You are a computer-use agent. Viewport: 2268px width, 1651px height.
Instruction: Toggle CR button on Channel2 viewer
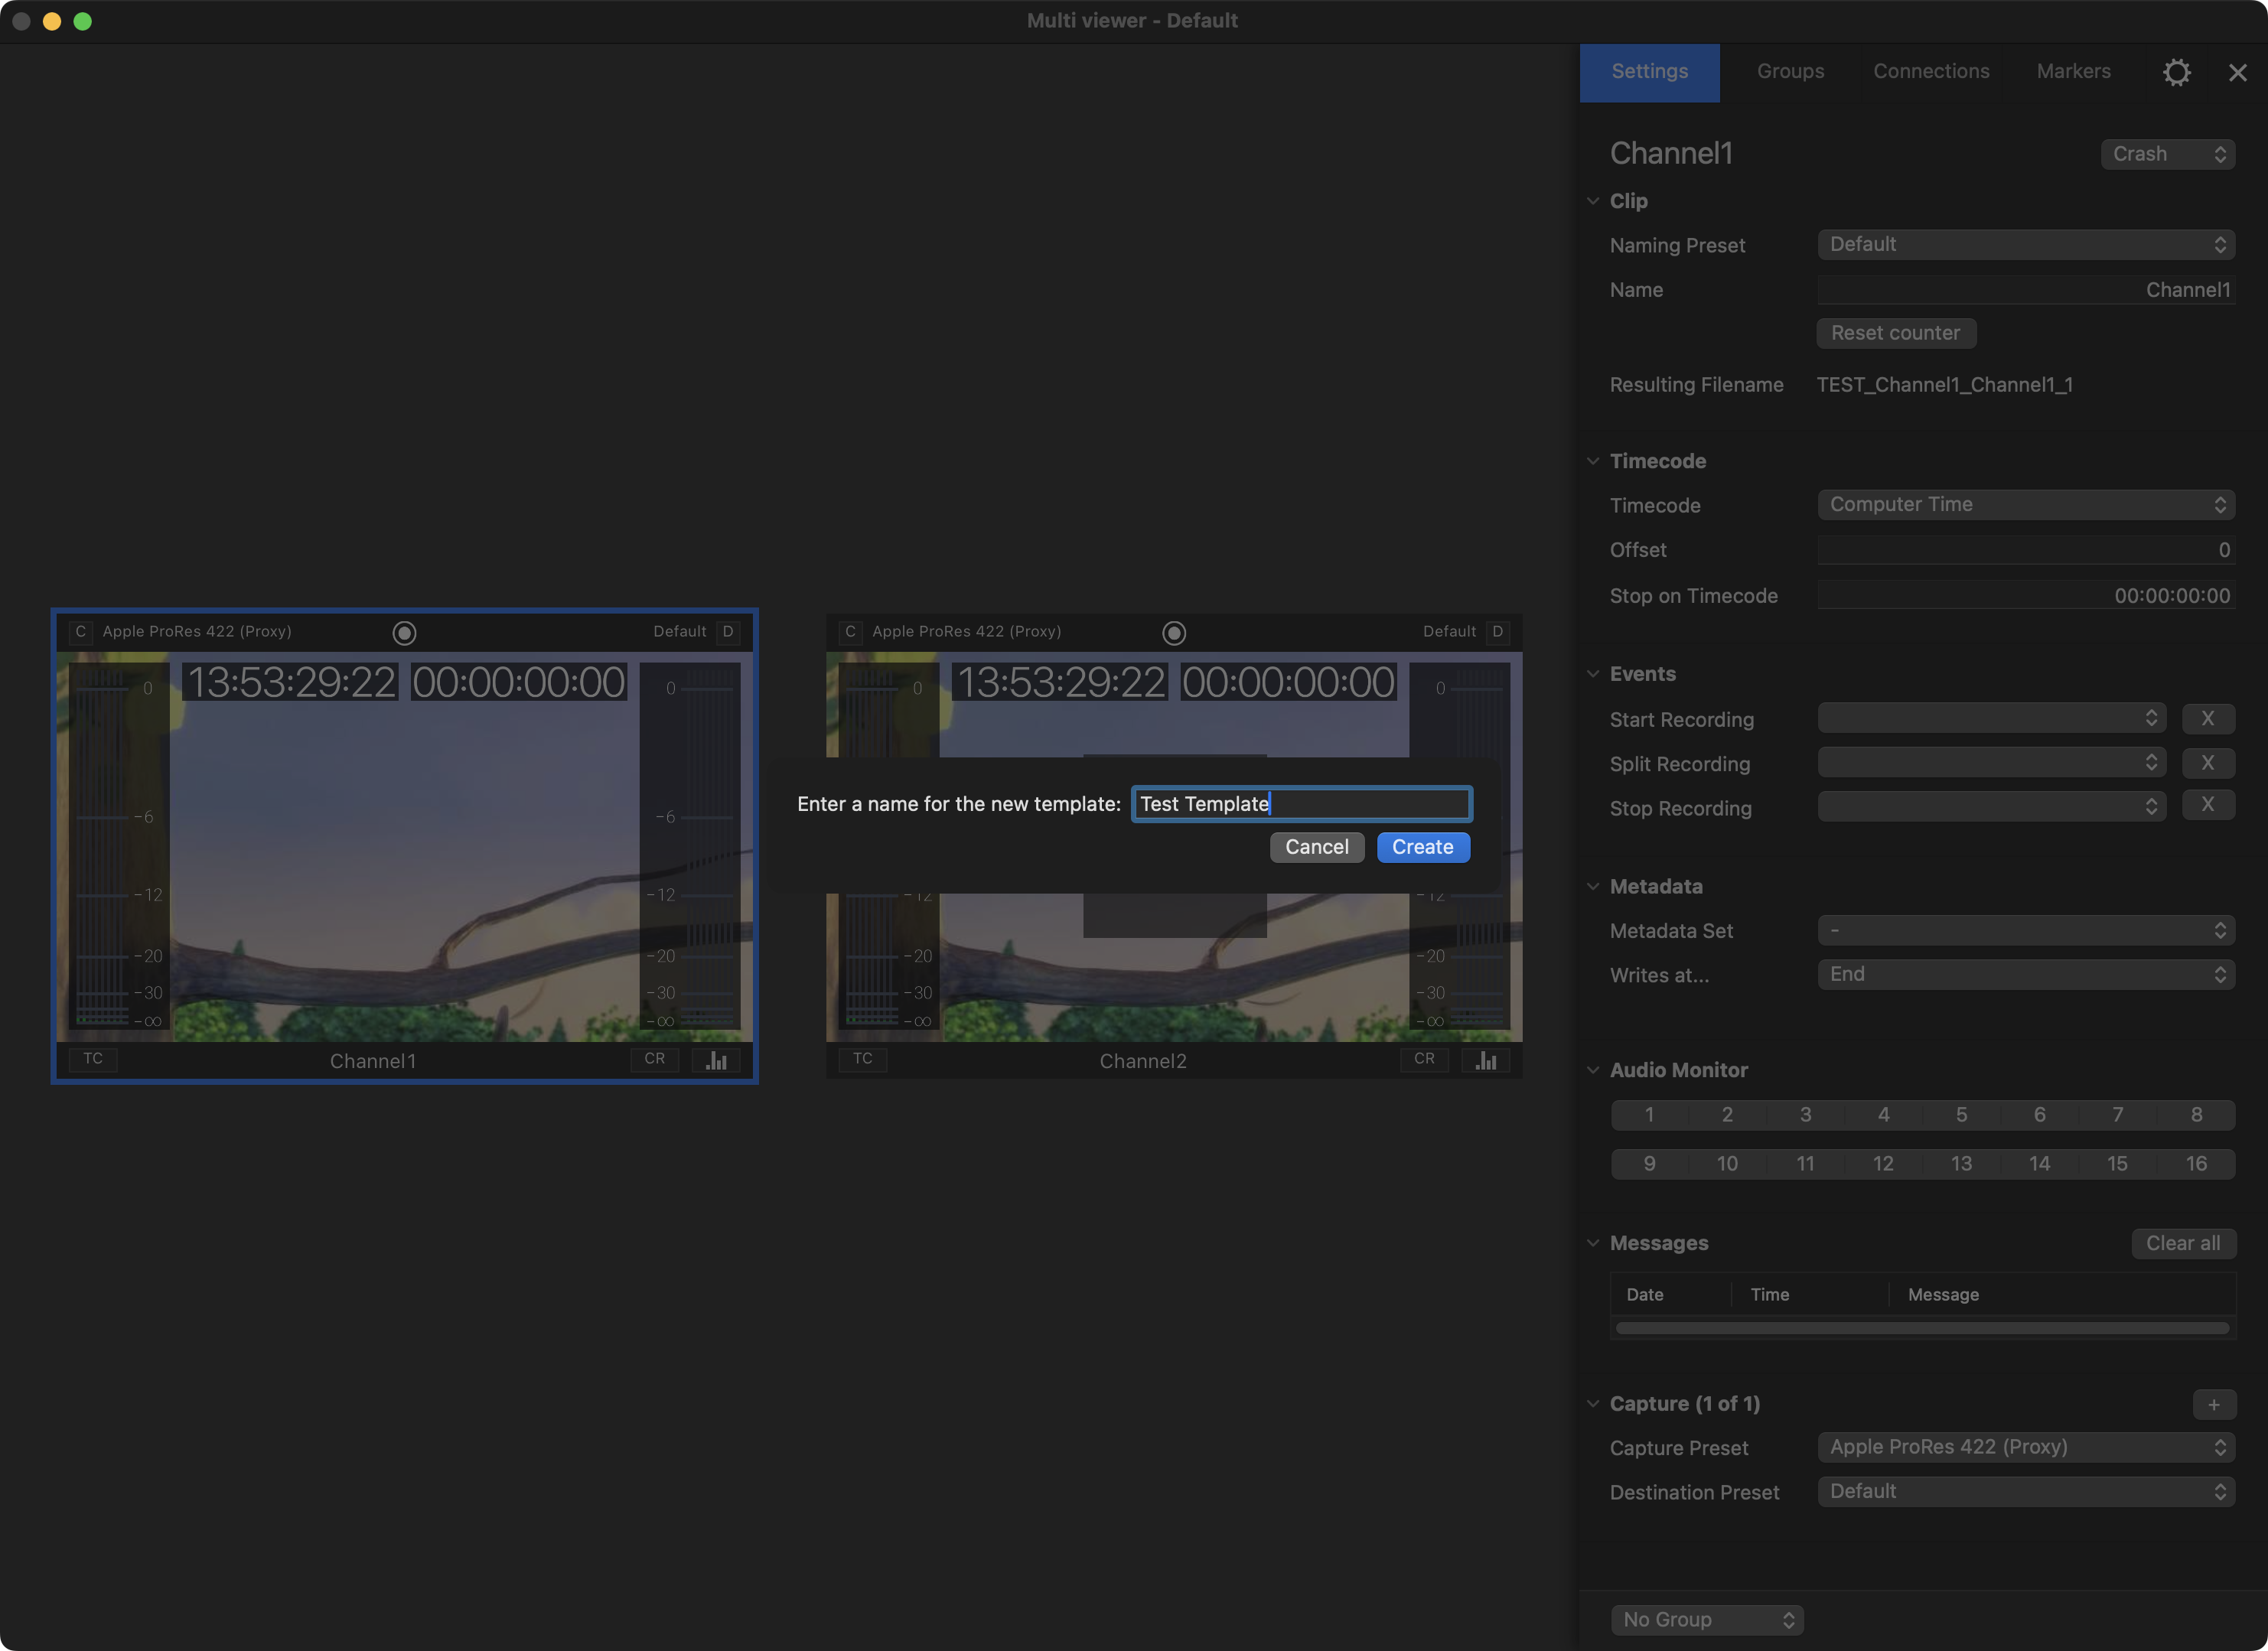click(x=1425, y=1059)
